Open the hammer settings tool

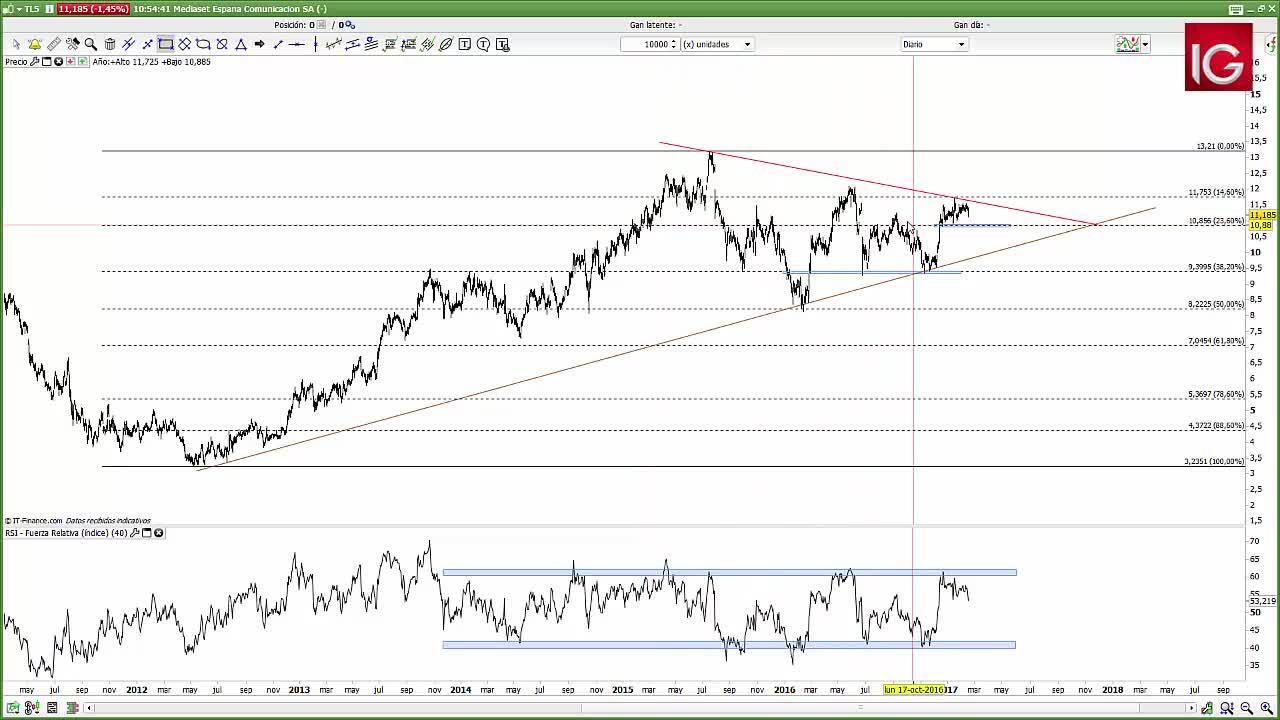73,44
